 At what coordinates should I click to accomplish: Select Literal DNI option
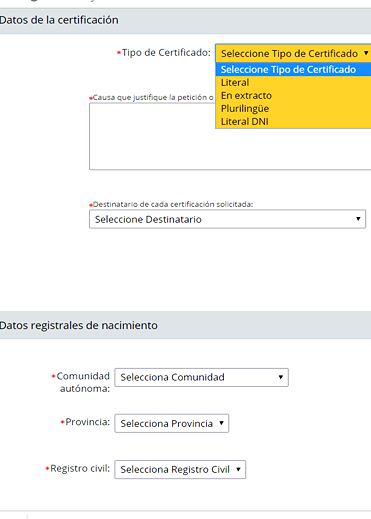coord(293,121)
